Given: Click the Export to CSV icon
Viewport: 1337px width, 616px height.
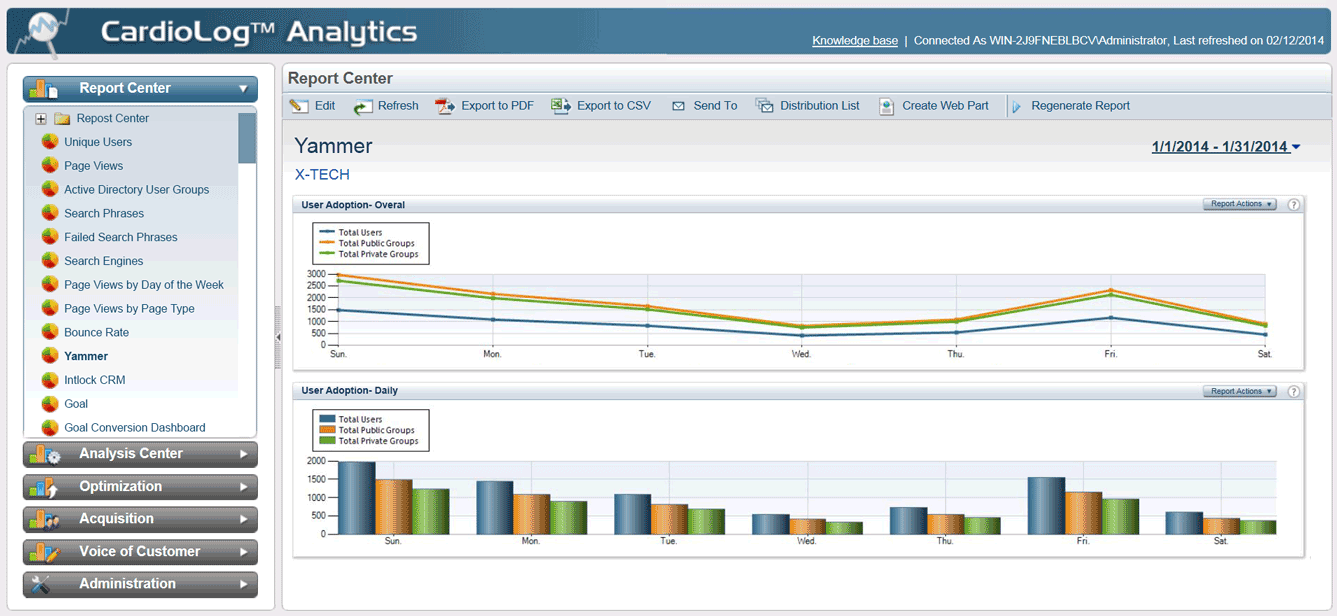Looking at the screenshot, I should pyautogui.click(x=561, y=106).
